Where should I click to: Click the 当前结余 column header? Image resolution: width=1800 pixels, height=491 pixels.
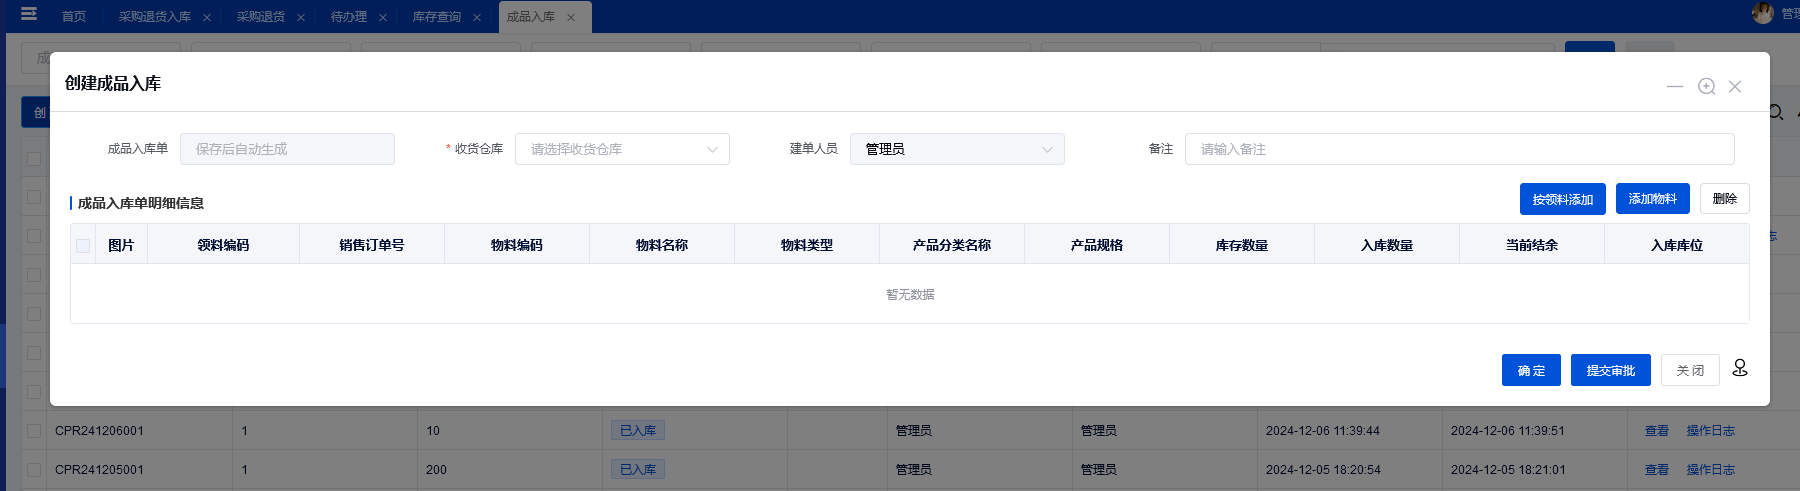[1532, 245]
